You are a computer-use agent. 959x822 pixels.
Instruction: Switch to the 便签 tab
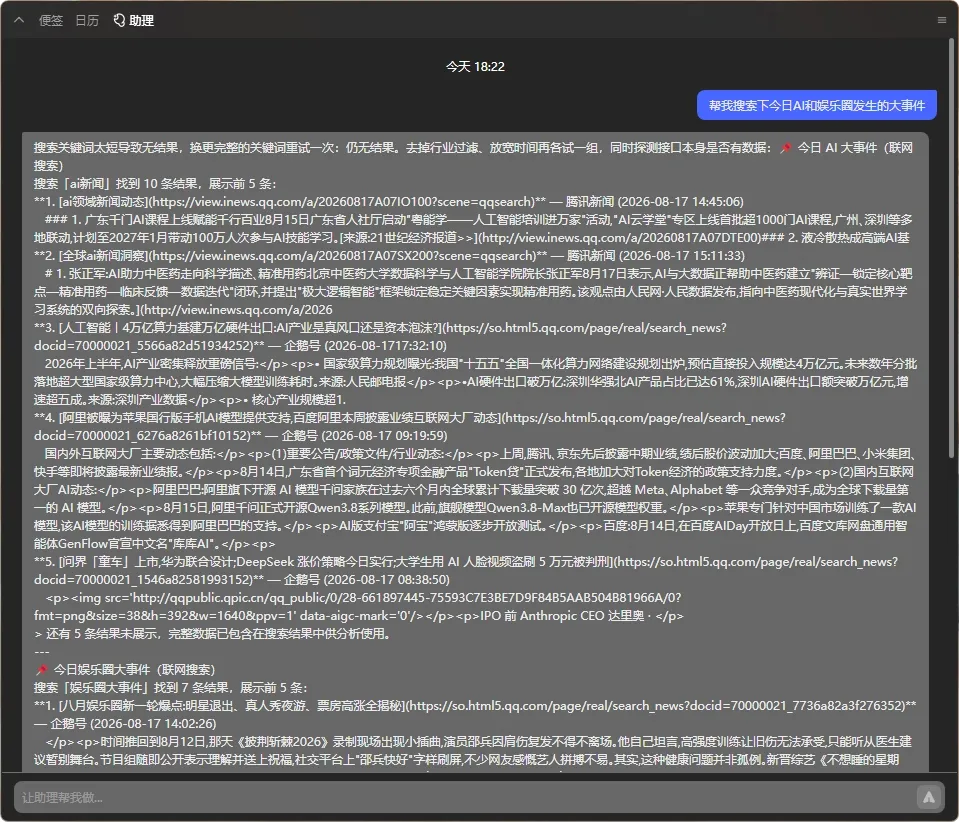click(x=51, y=20)
